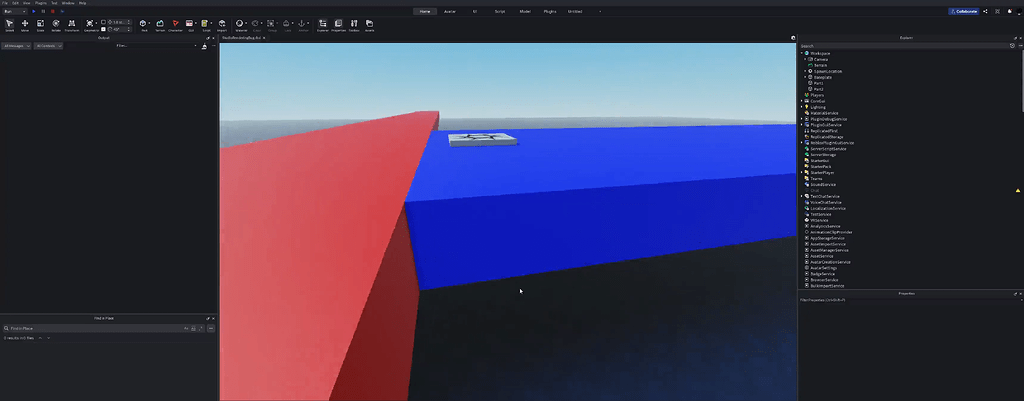
Task: Choose the Select tool in the toolbar
Action: 10,25
